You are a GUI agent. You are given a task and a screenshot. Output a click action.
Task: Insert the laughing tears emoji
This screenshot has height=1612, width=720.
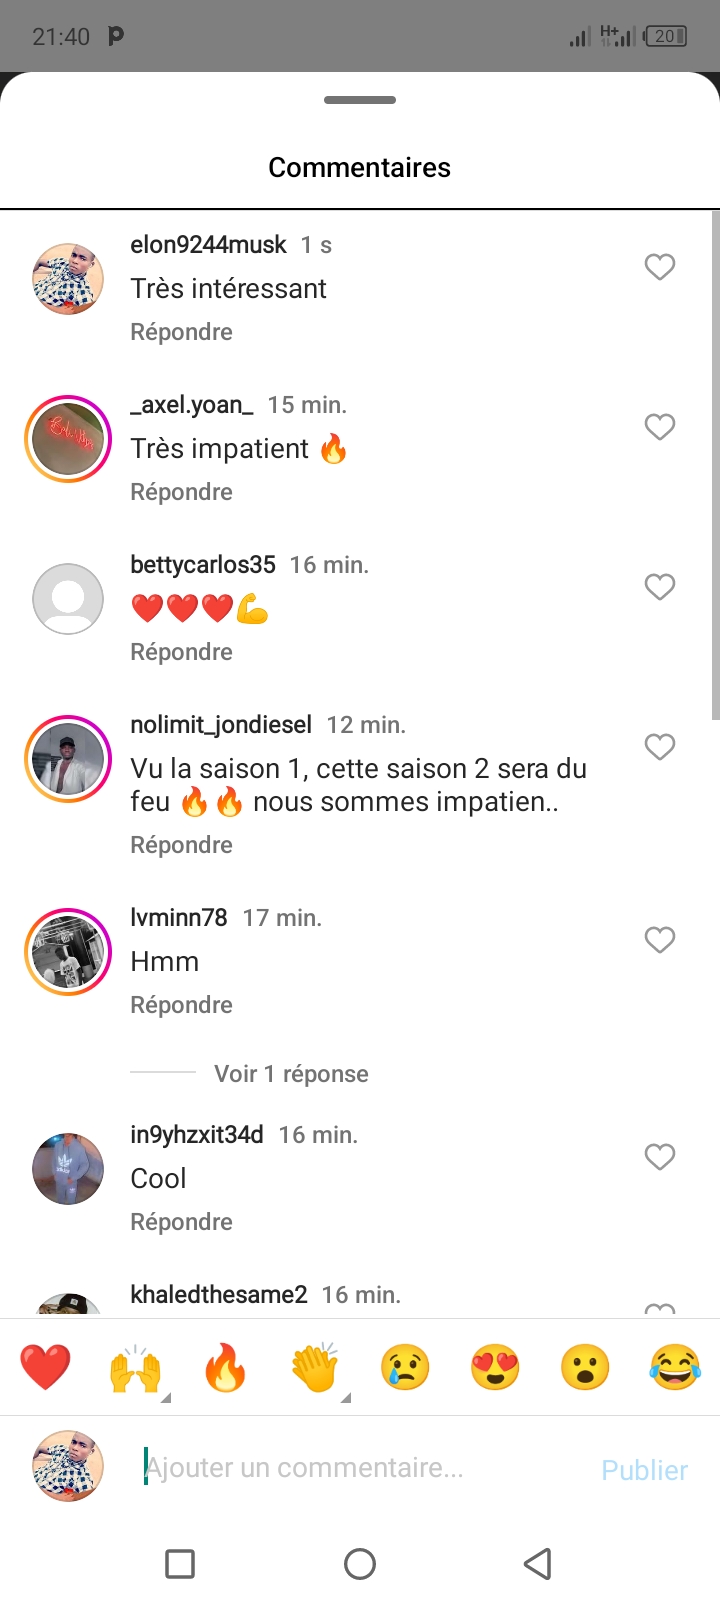[675, 1367]
